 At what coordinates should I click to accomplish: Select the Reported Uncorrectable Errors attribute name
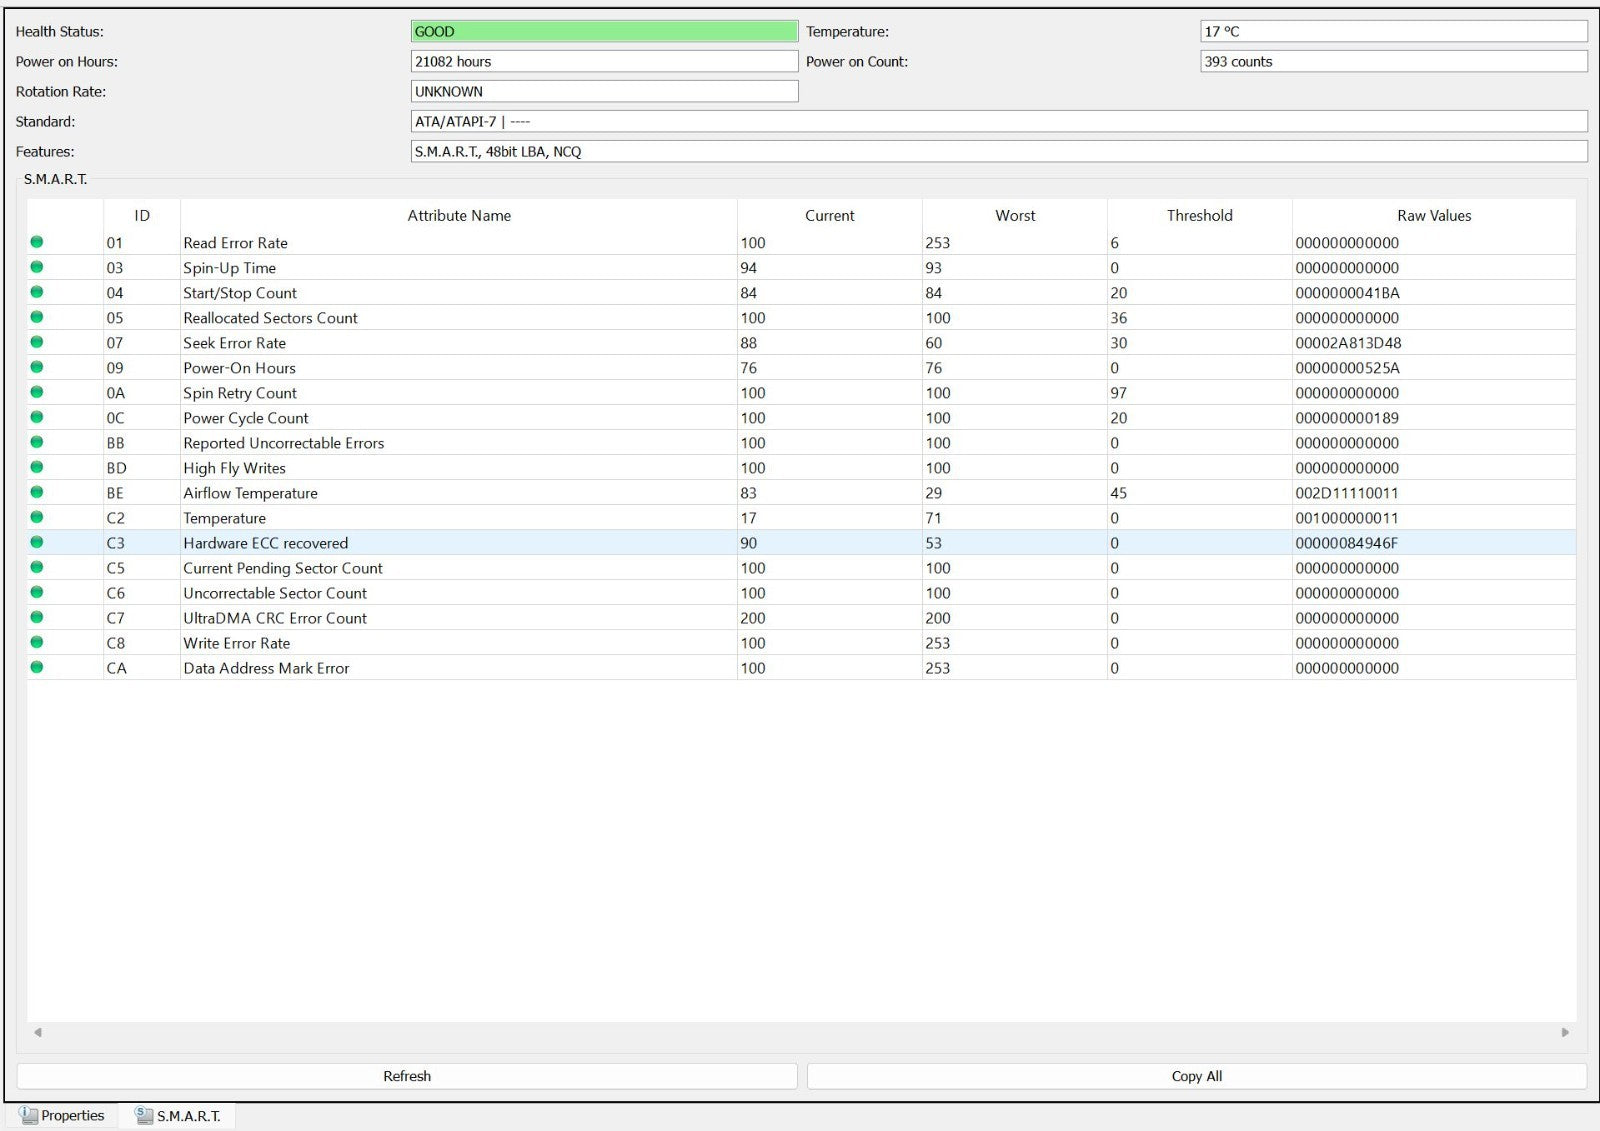tap(283, 443)
